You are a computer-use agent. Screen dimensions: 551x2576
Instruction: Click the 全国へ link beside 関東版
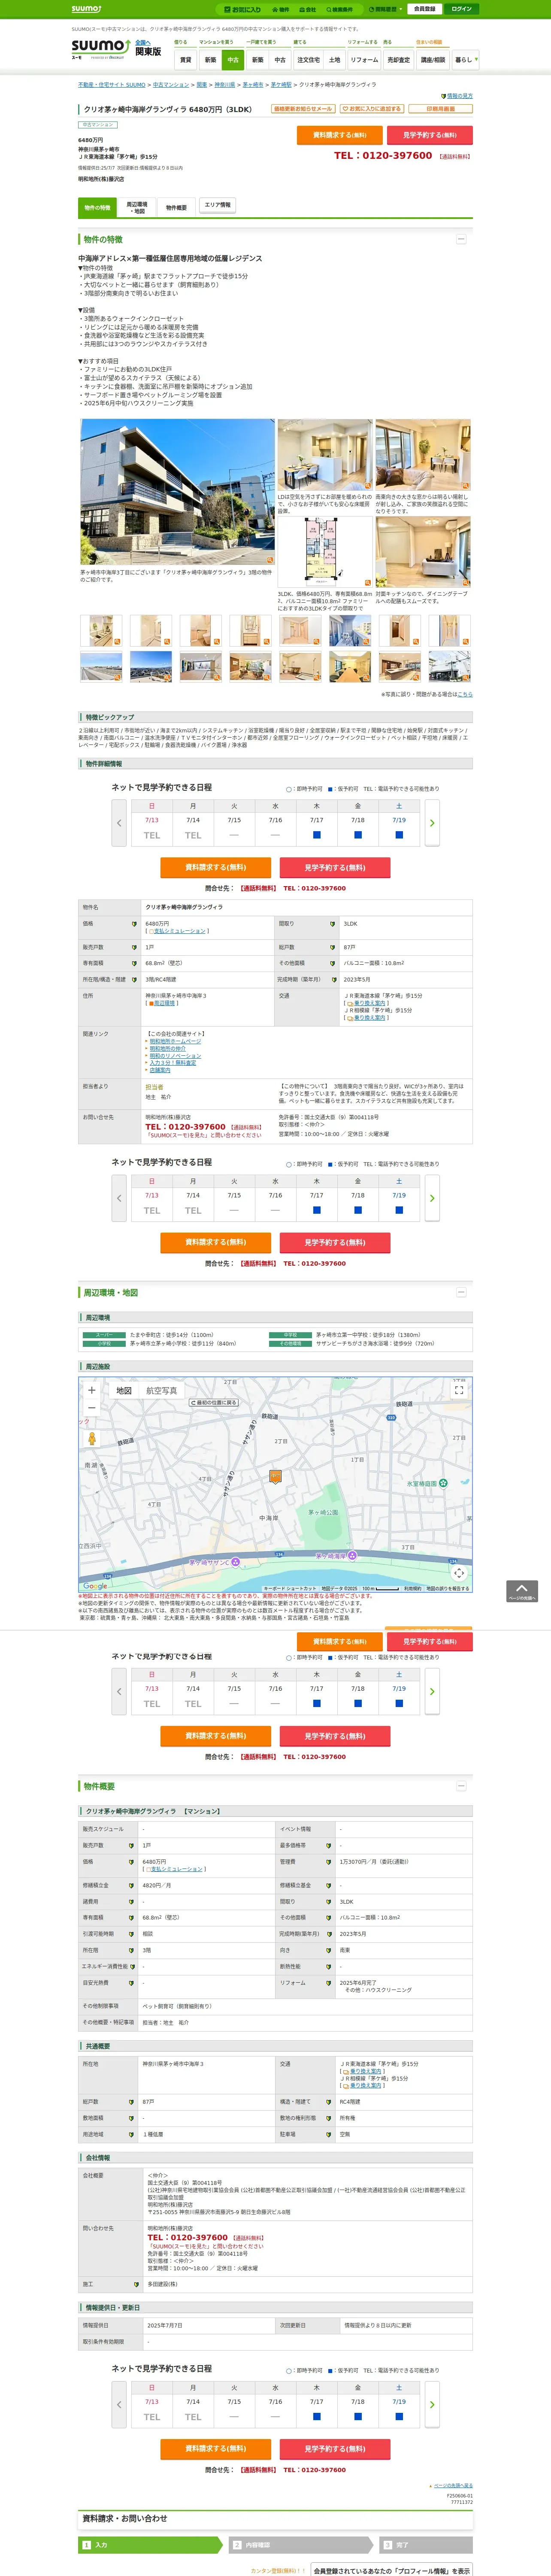pyautogui.click(x=142, y=42)
